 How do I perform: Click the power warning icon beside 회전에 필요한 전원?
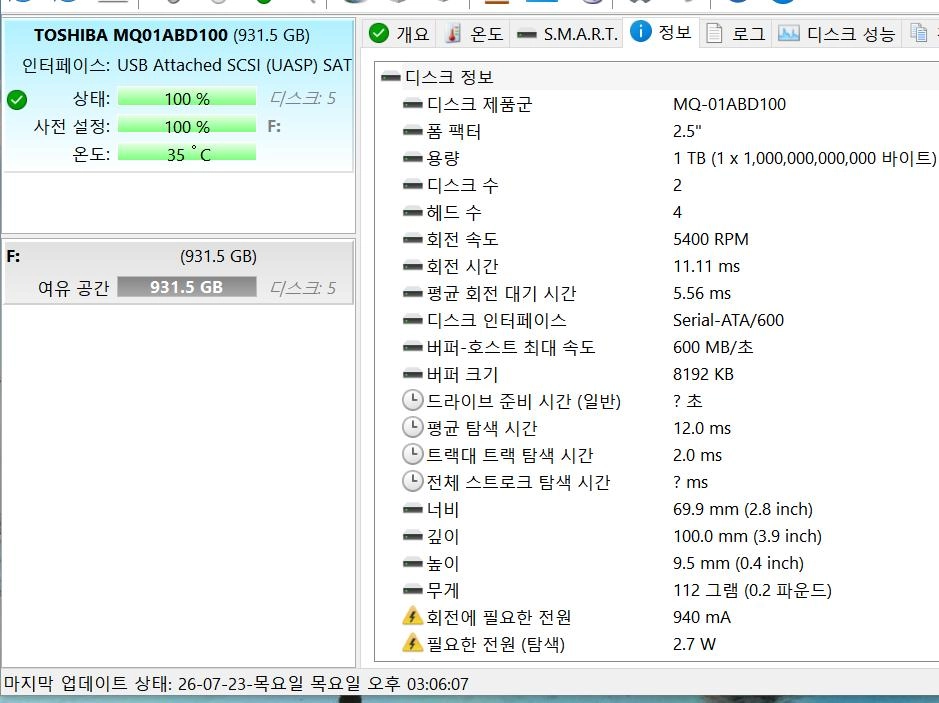[x=412, y=616]
